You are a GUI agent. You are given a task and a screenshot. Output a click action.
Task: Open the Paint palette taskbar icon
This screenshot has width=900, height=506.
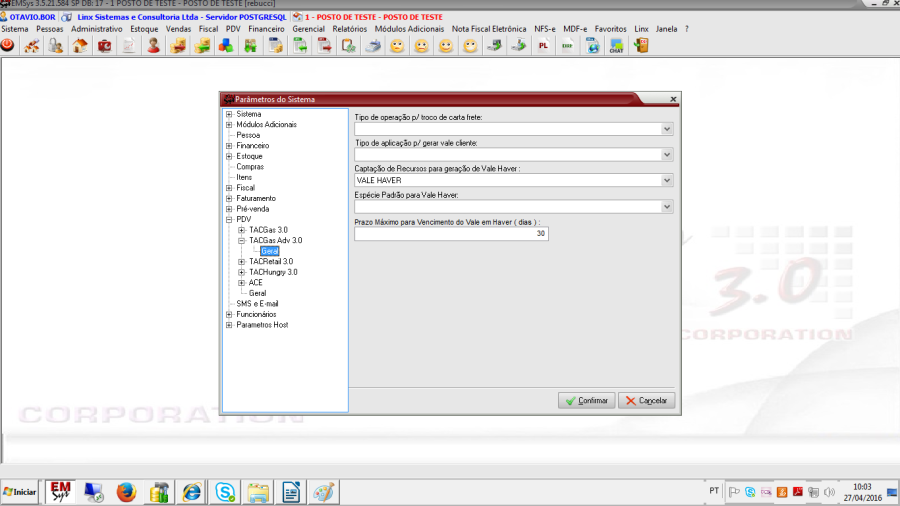tap(324, 492)
